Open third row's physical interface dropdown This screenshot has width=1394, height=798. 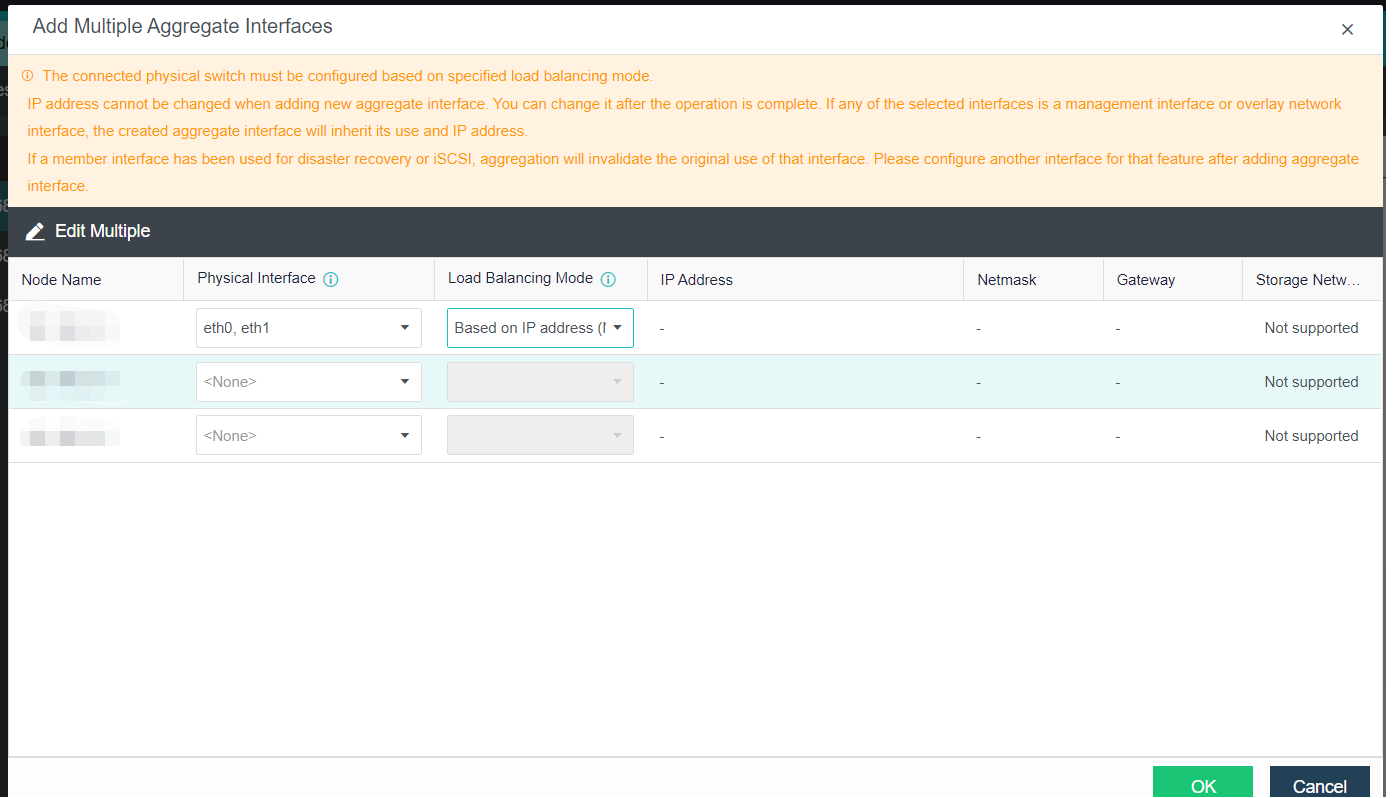coord(308,436)
